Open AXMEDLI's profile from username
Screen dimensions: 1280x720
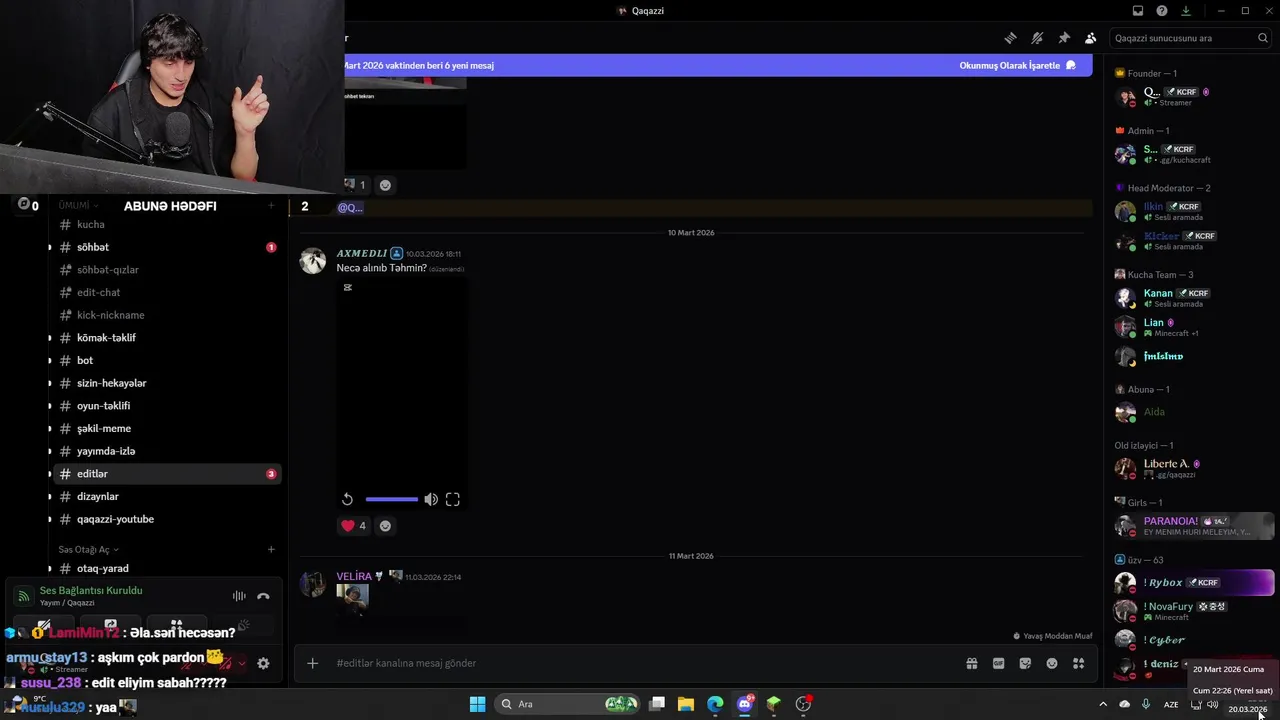tap(362, 253)
